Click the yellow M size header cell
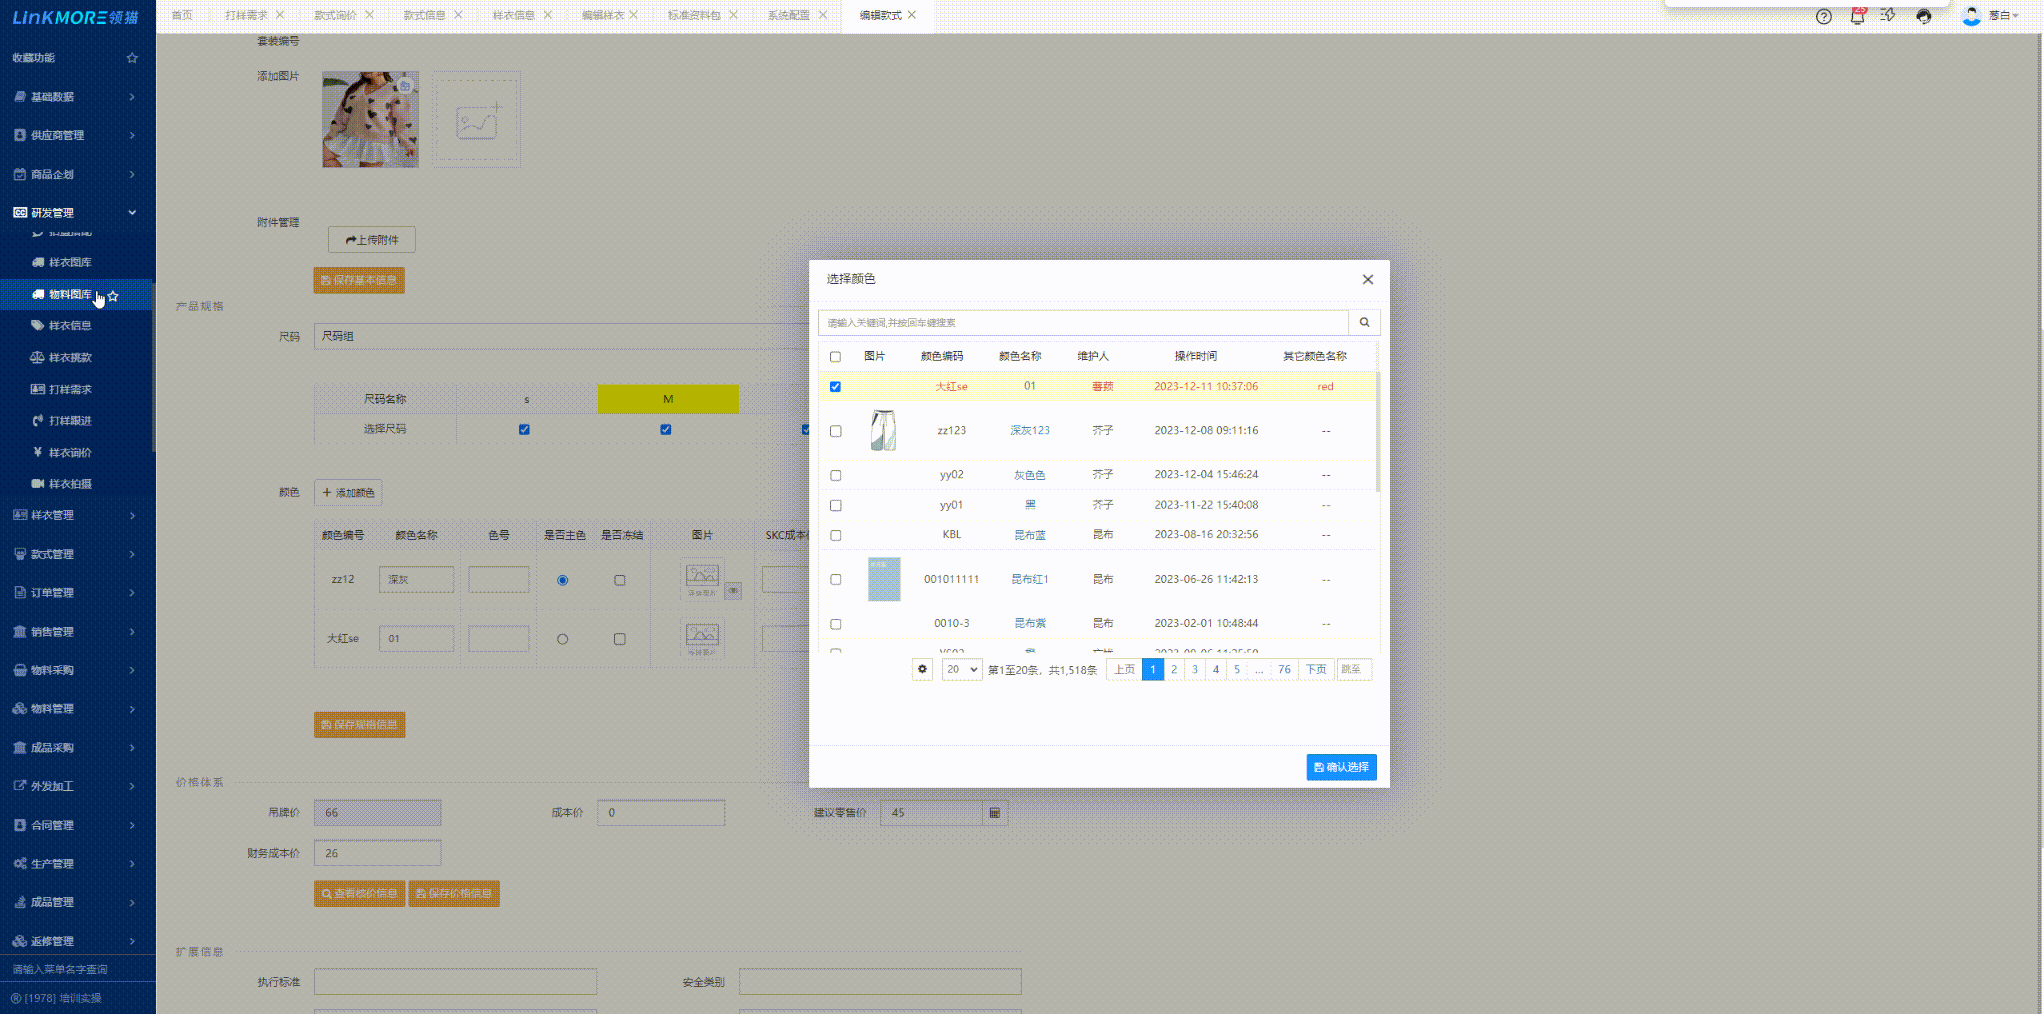Viewport: 2044px width, 1014px height. tap(668, 399)
